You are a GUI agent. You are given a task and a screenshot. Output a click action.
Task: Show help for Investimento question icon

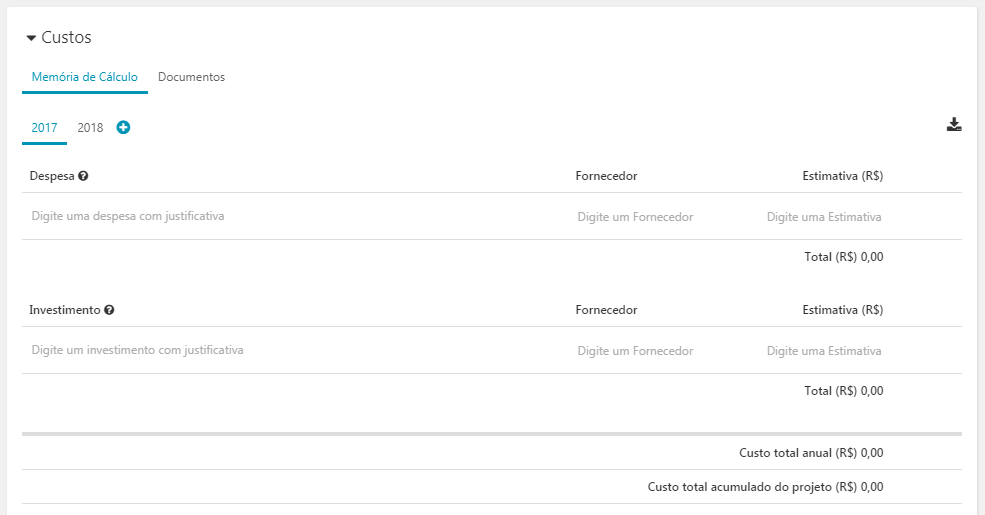pos(109,310)
